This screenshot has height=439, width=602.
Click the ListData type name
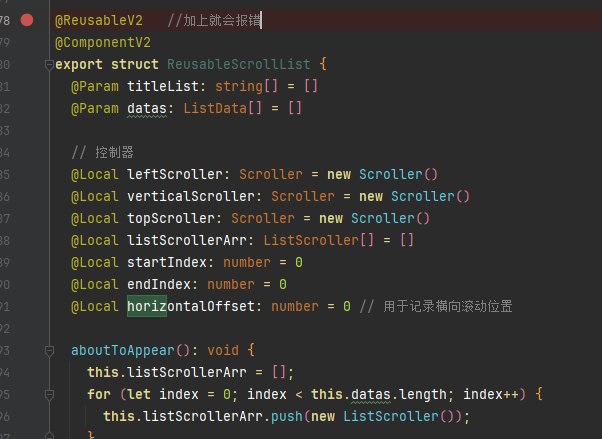[x=215, y=109]
